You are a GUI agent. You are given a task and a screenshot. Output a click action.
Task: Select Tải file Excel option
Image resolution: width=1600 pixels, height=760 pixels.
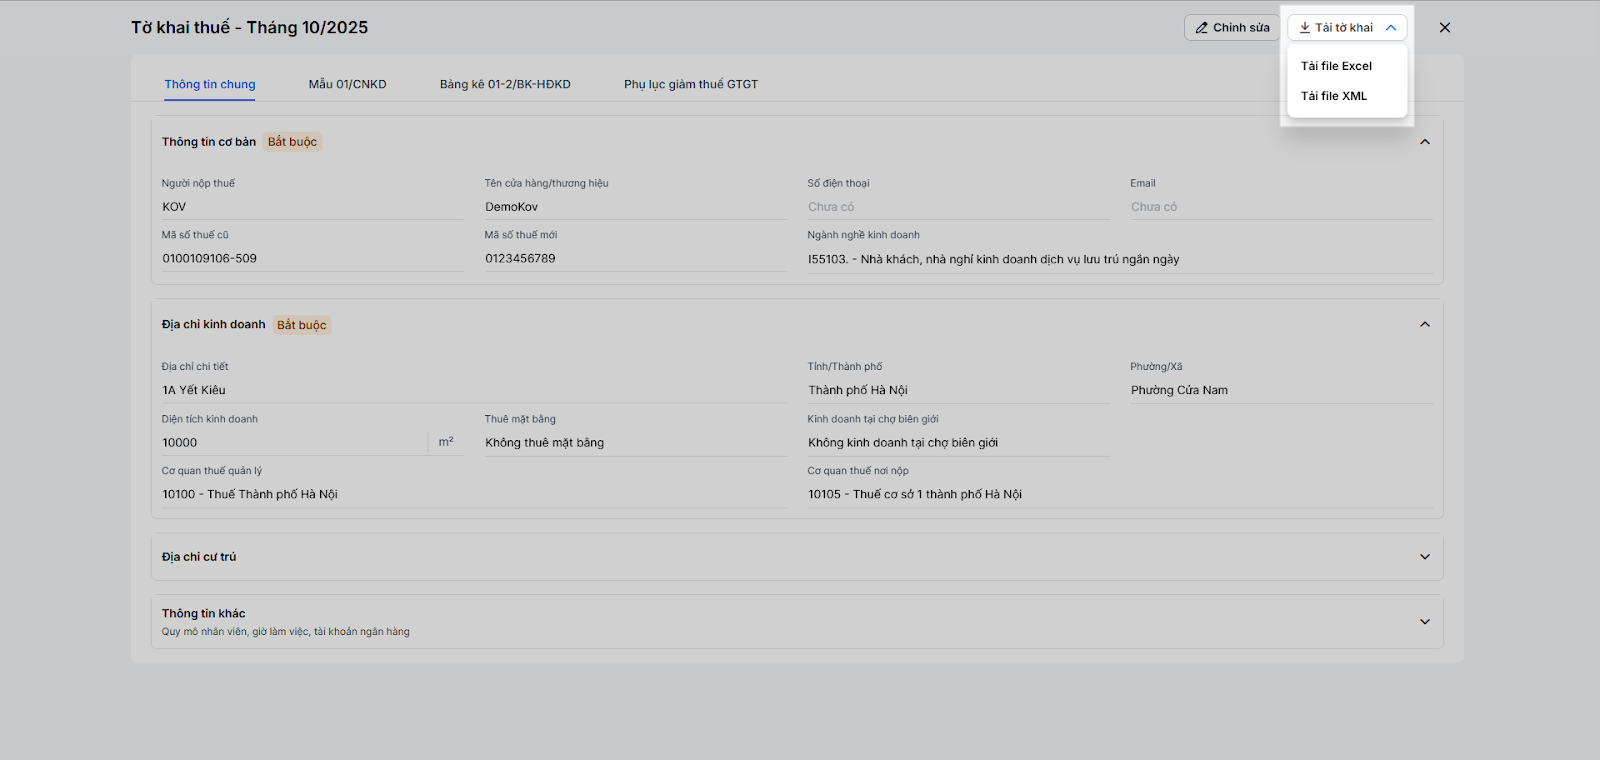coord(1336,66)
